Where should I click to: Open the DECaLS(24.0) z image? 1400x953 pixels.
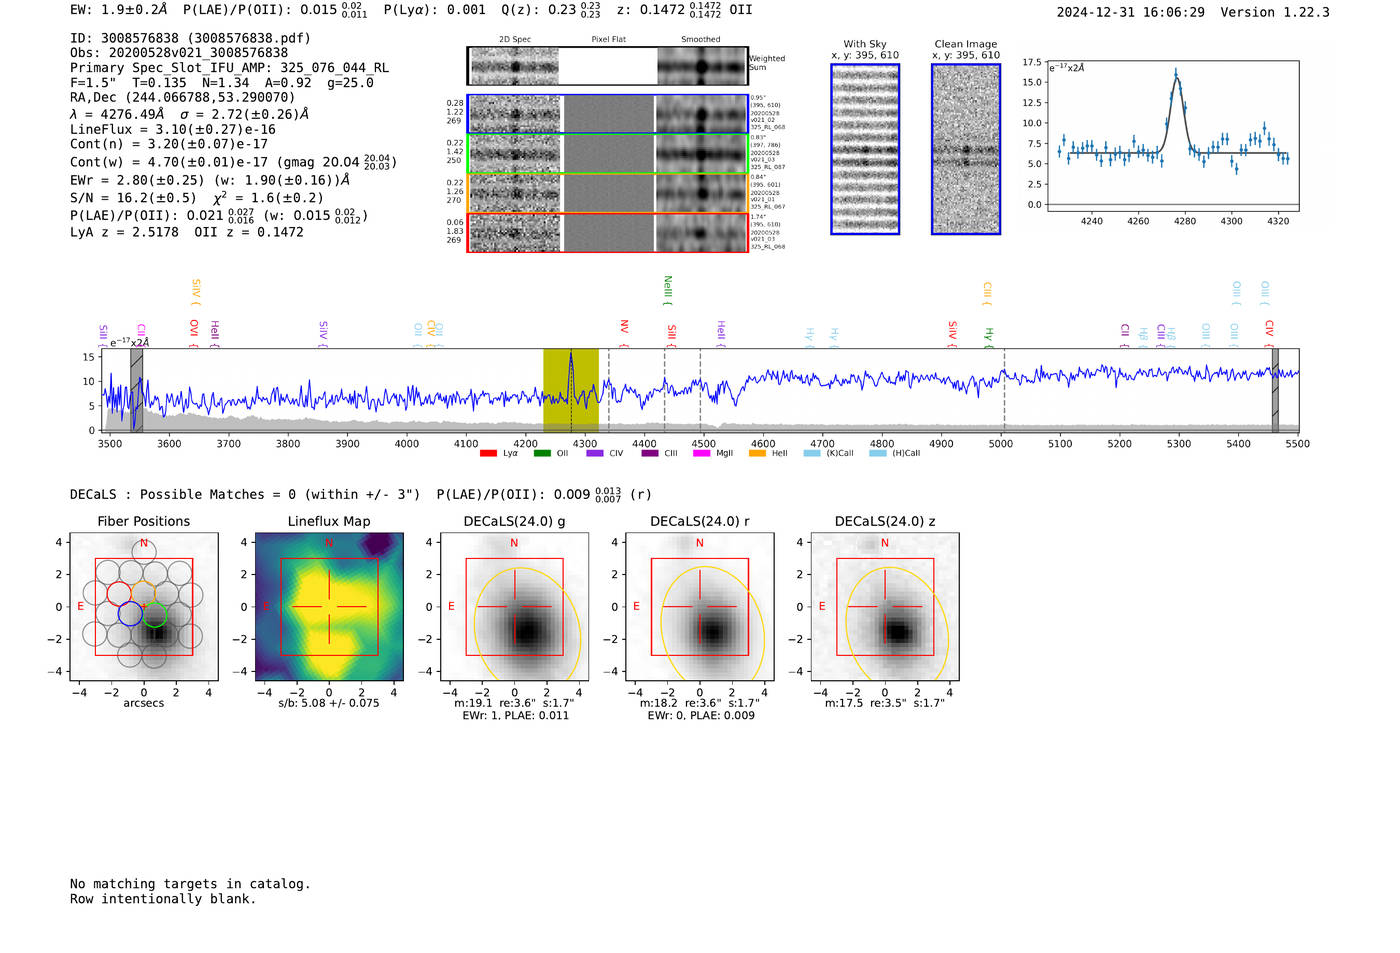pos(885,607)
